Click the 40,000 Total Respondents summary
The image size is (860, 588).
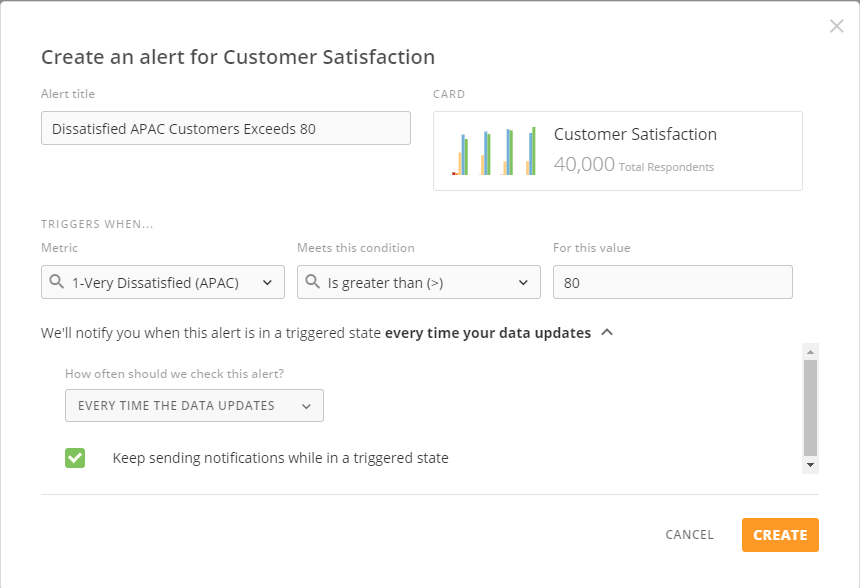coord(634,165)
